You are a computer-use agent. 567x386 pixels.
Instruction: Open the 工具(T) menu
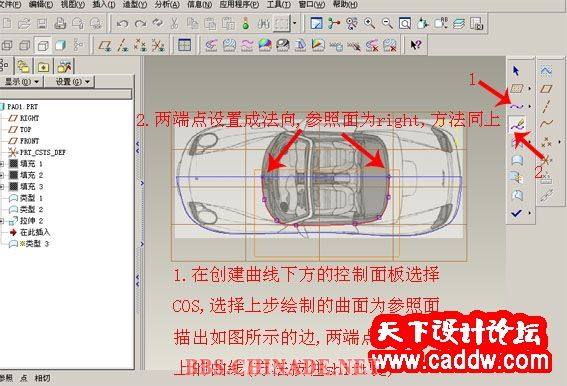click(x=278, y=5)
